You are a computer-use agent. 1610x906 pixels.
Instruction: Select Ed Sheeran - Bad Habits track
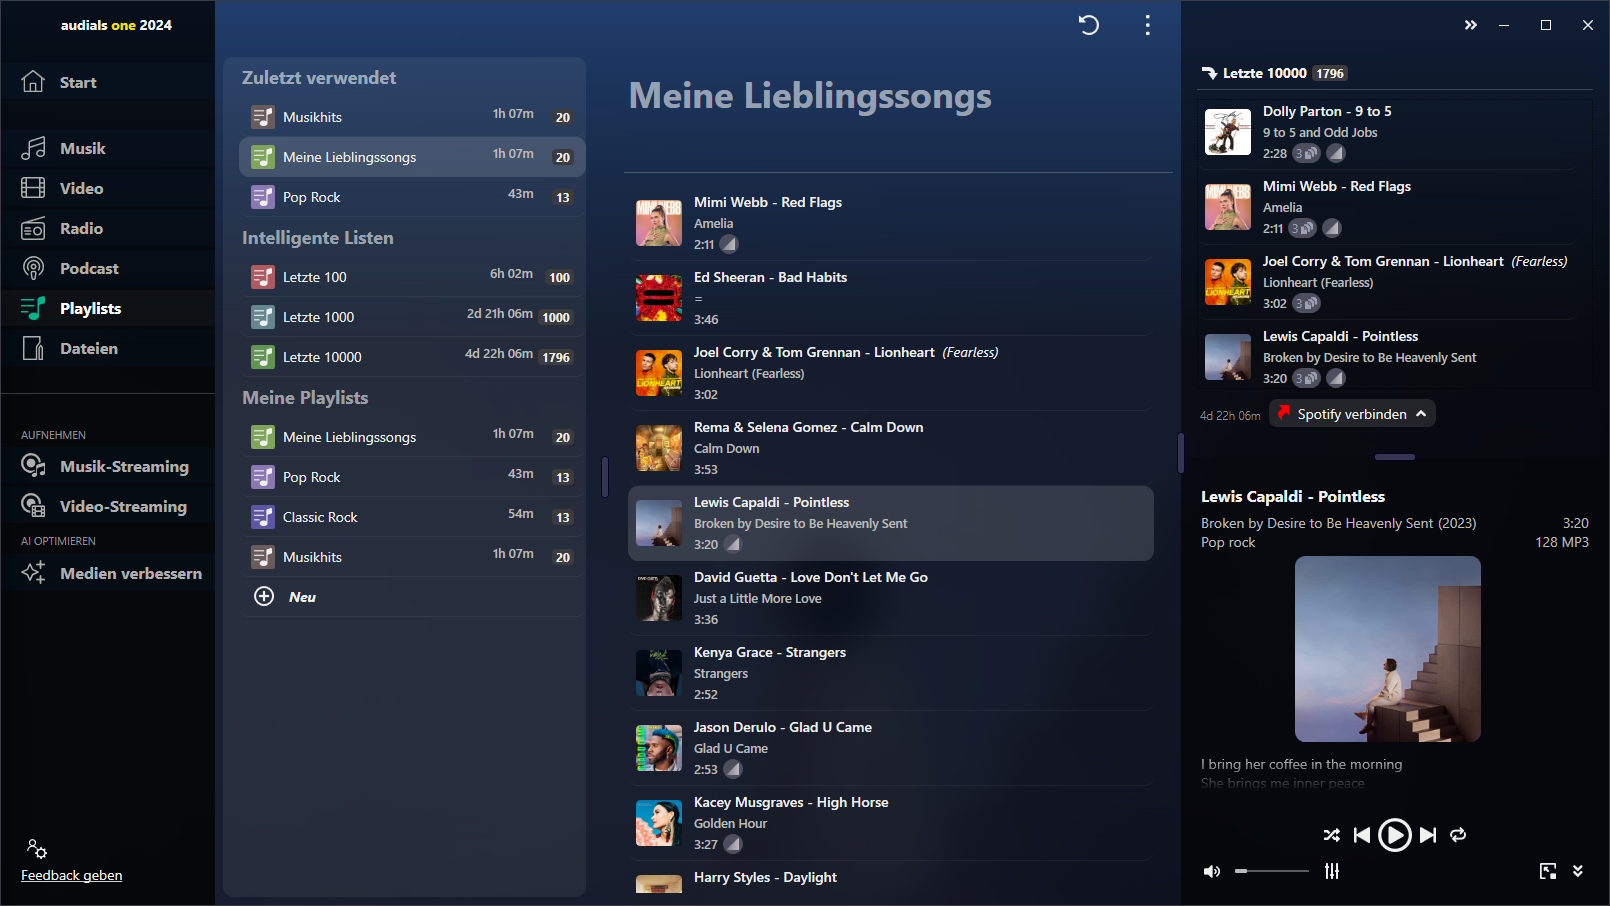(x=891, y=298)
